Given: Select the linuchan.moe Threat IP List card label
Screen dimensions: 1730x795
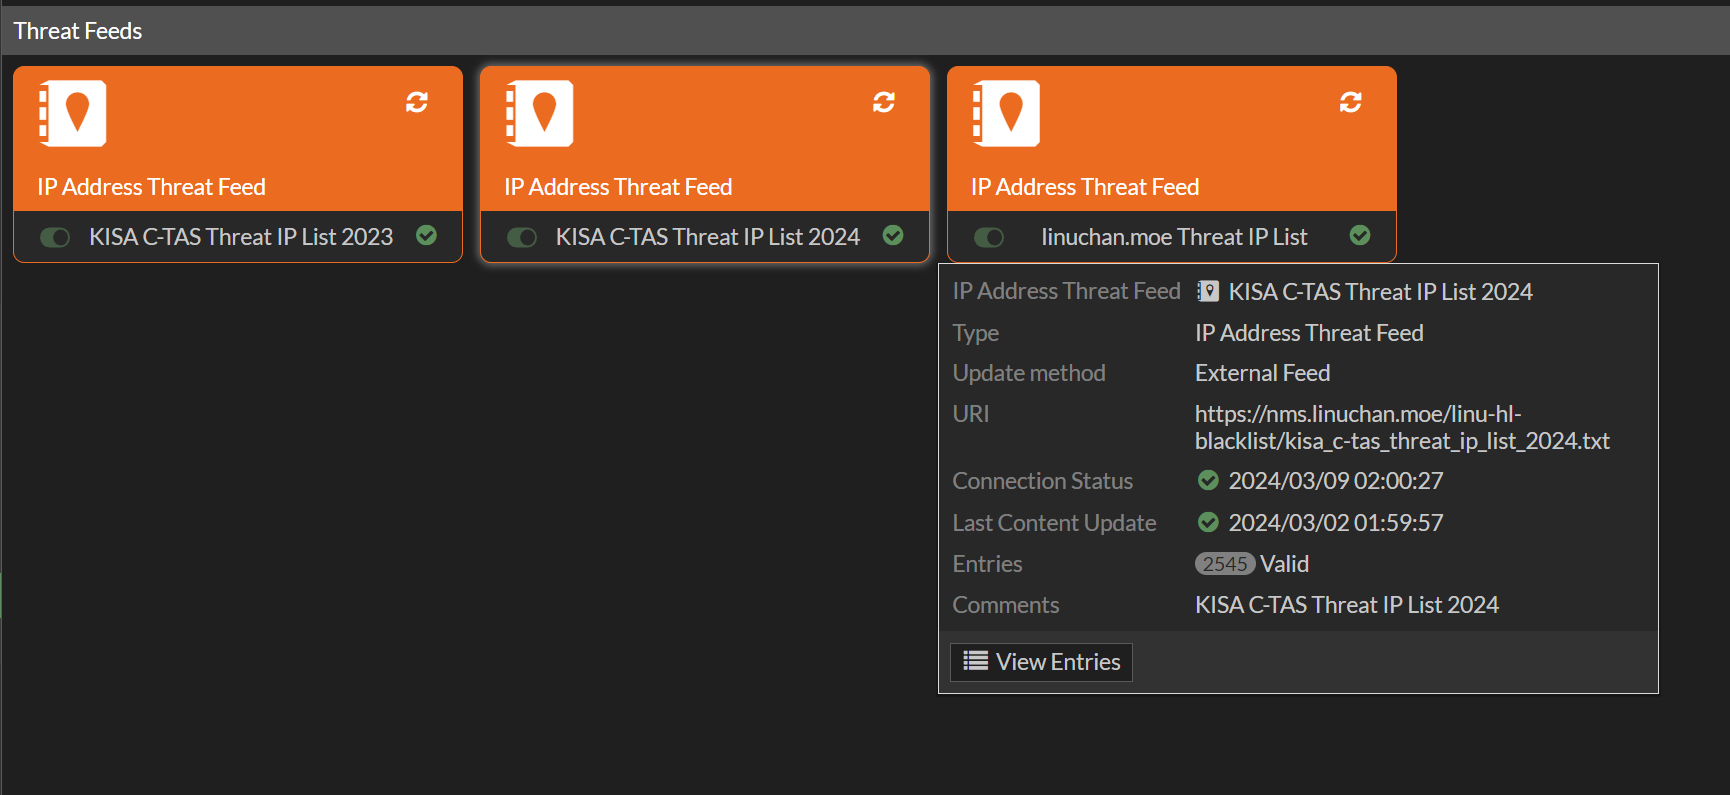Looking at the screenshot, I should tap(1174, 237).
